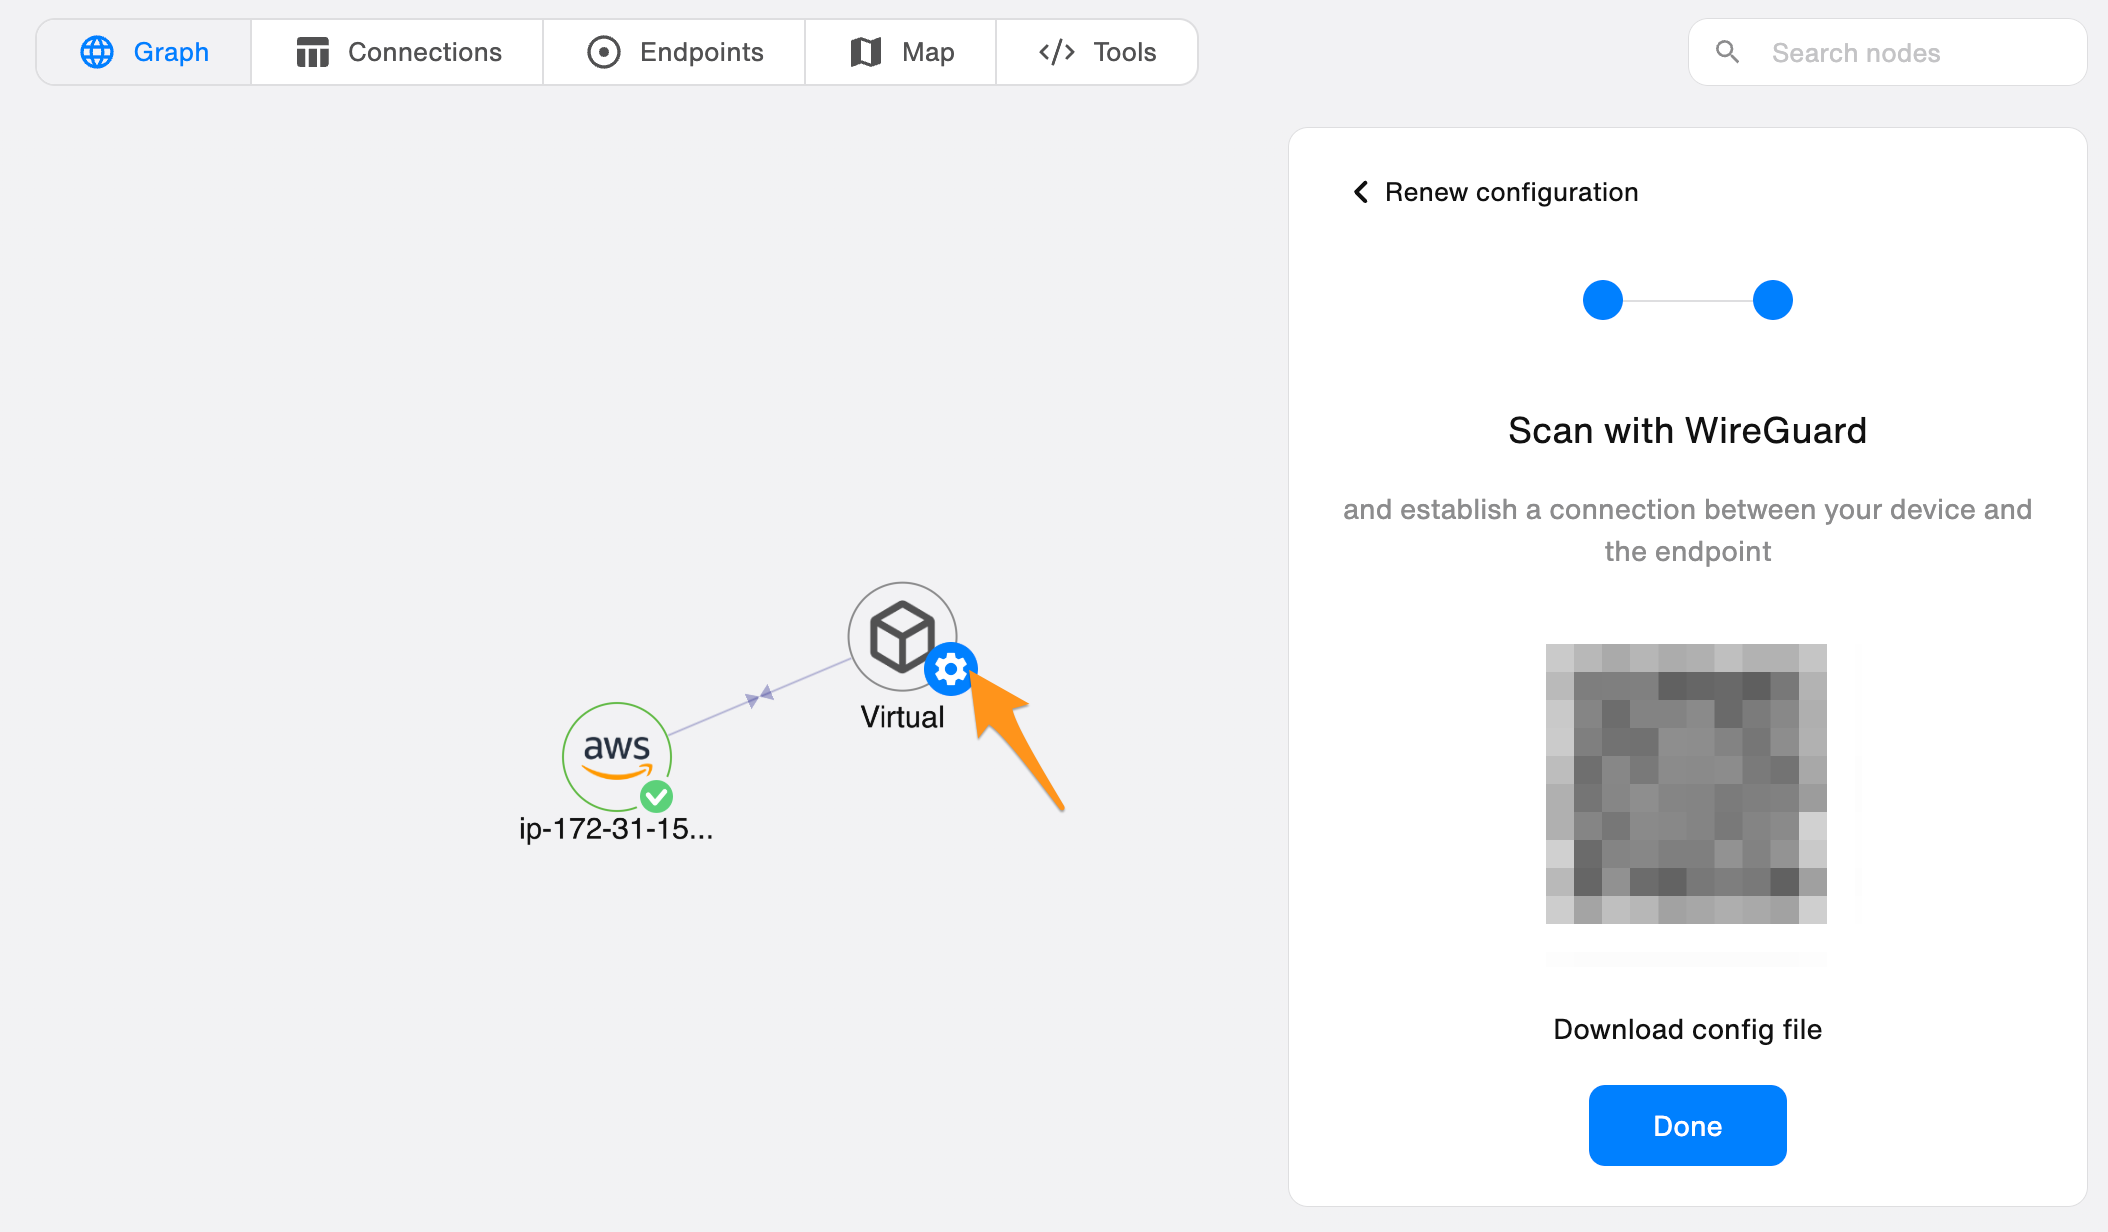Viewport: 2108px width, 1232px height.
Task: Click the Map icon
Action: click(865, 52)
